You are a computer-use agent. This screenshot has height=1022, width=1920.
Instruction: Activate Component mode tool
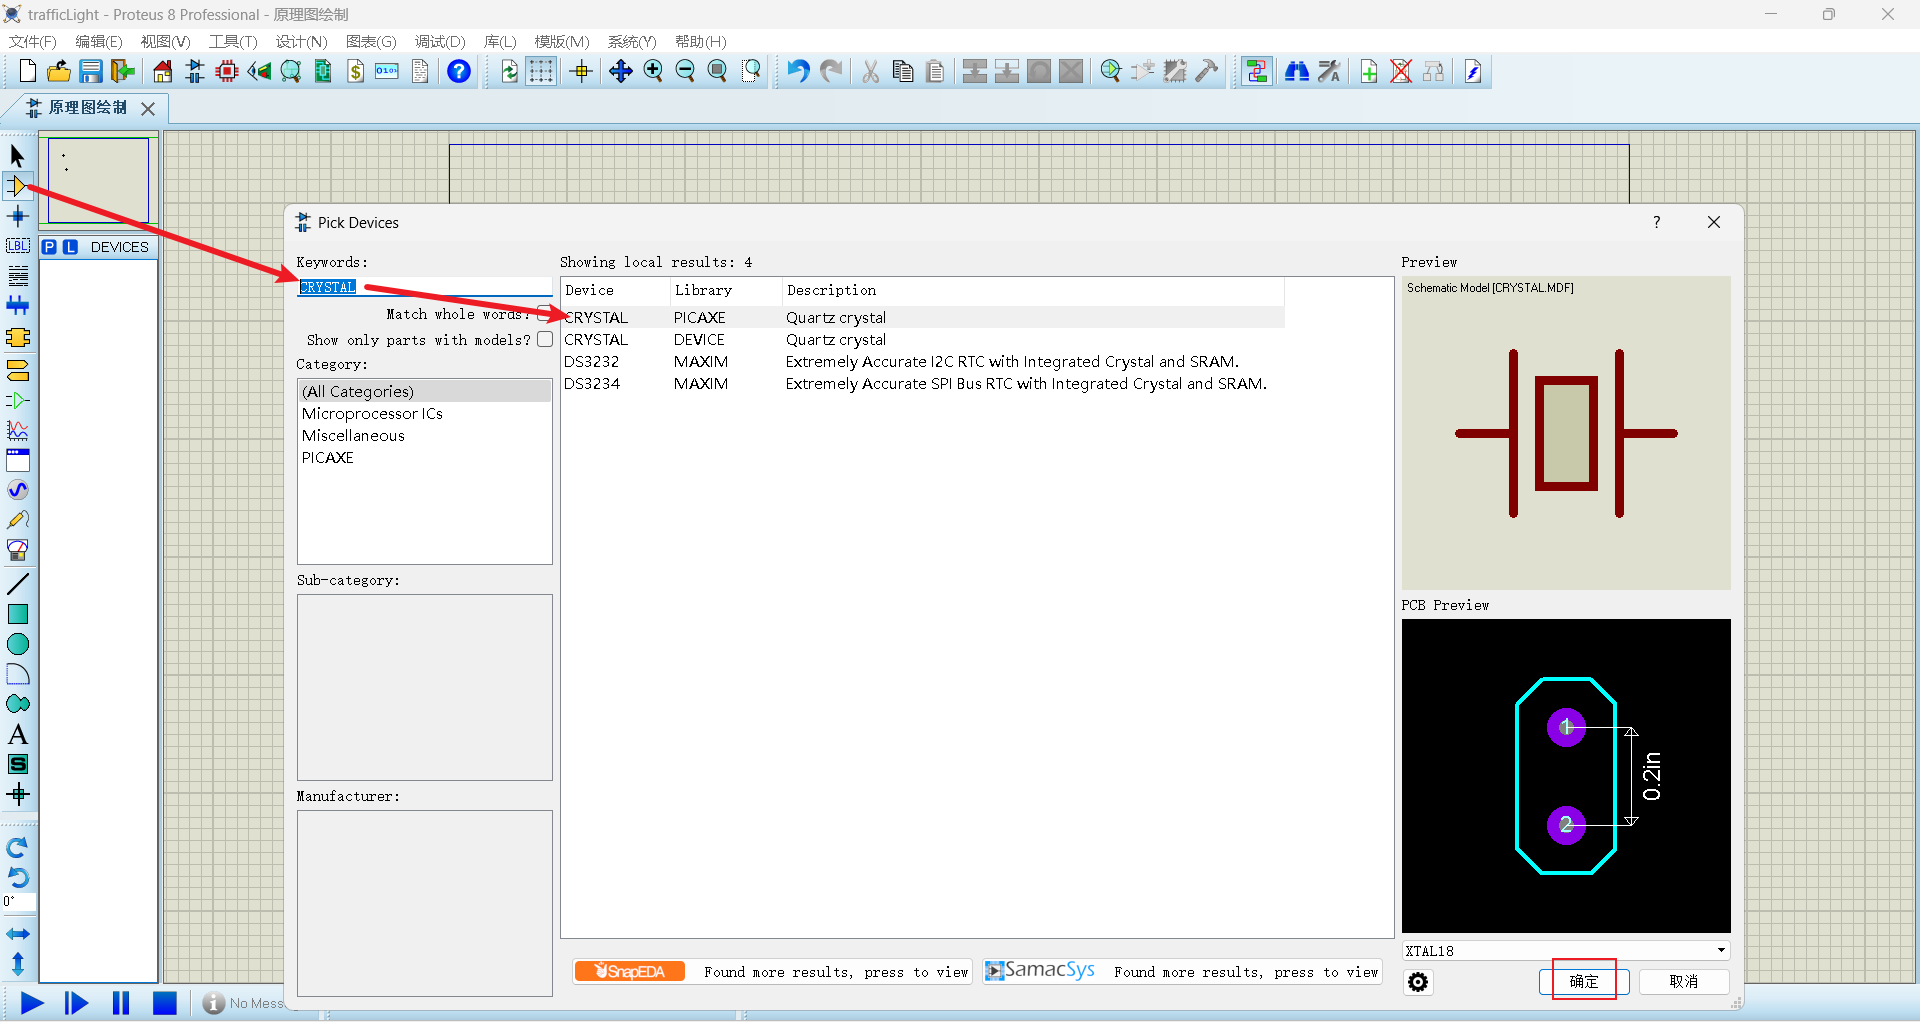(x=17, y=186)
